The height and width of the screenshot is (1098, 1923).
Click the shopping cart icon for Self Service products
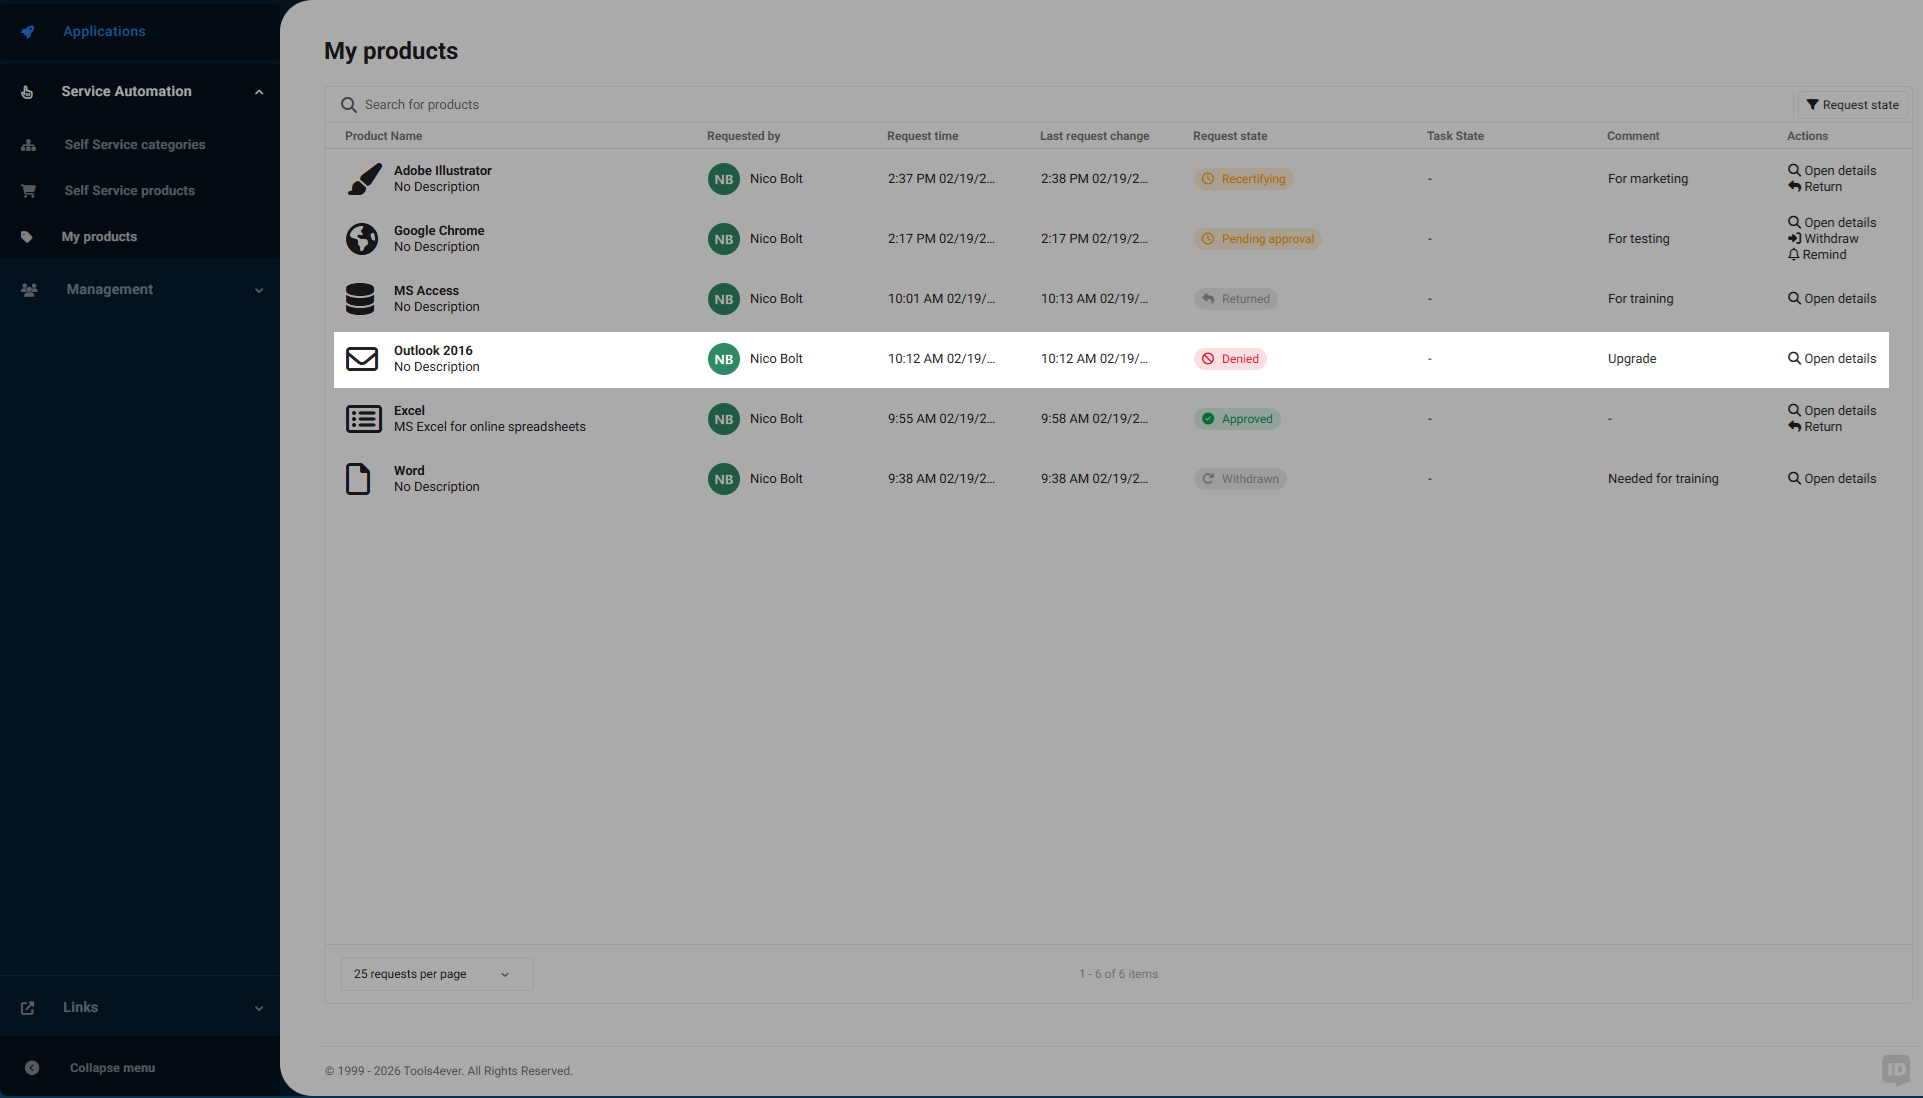tap(28, 190)
